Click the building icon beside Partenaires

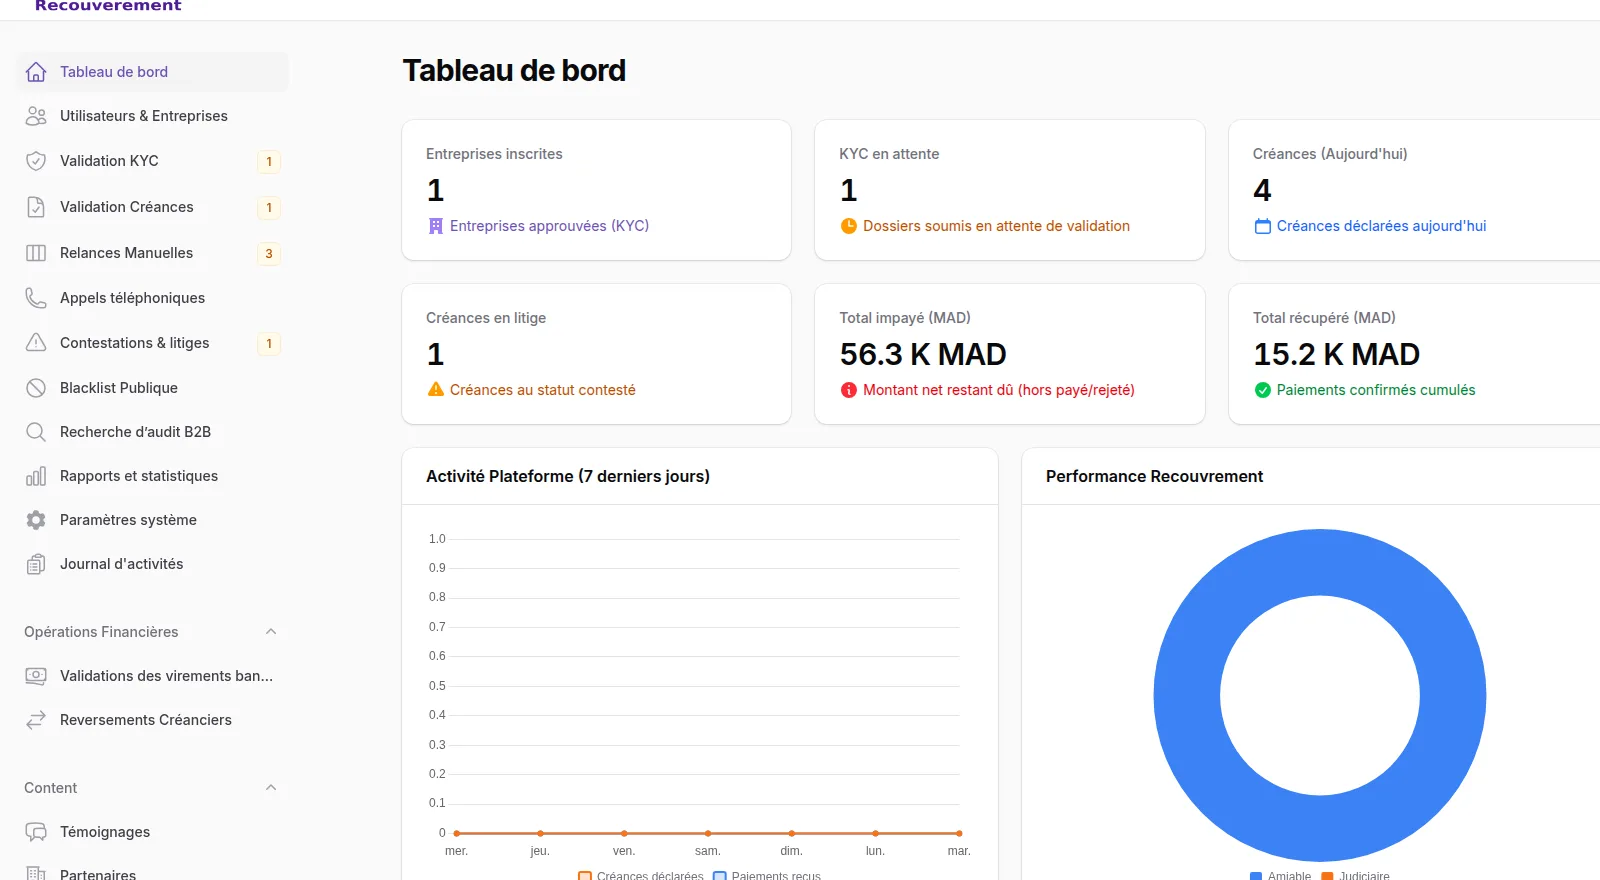tap(36, 873)
